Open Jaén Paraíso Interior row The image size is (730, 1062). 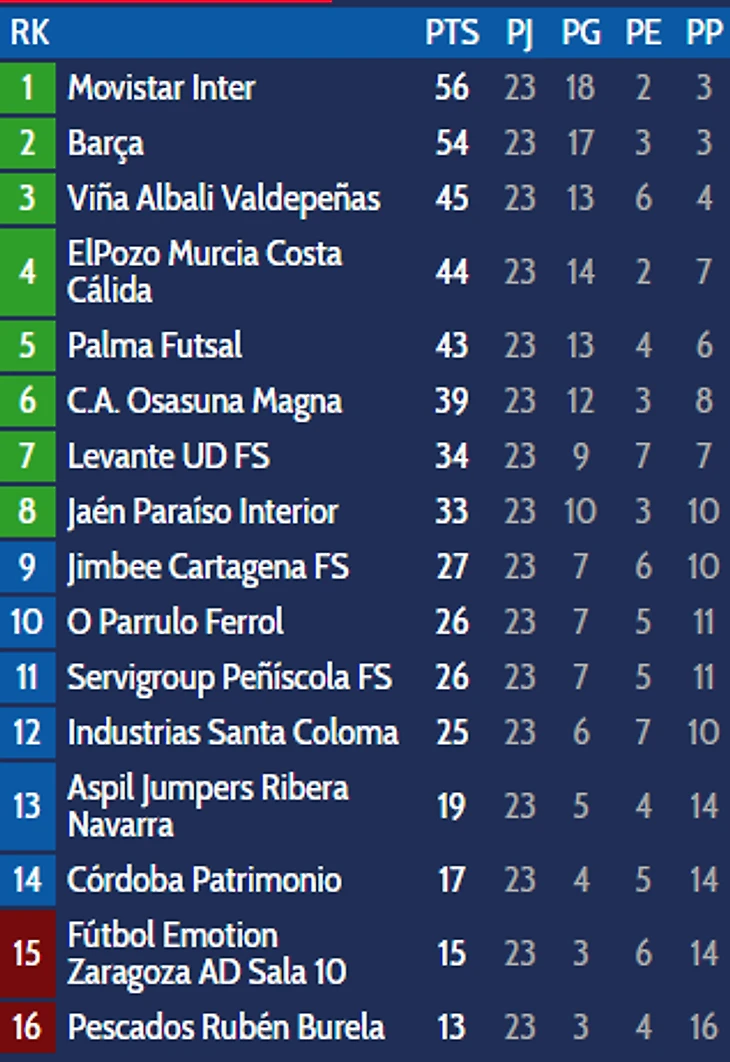(202, 512)
